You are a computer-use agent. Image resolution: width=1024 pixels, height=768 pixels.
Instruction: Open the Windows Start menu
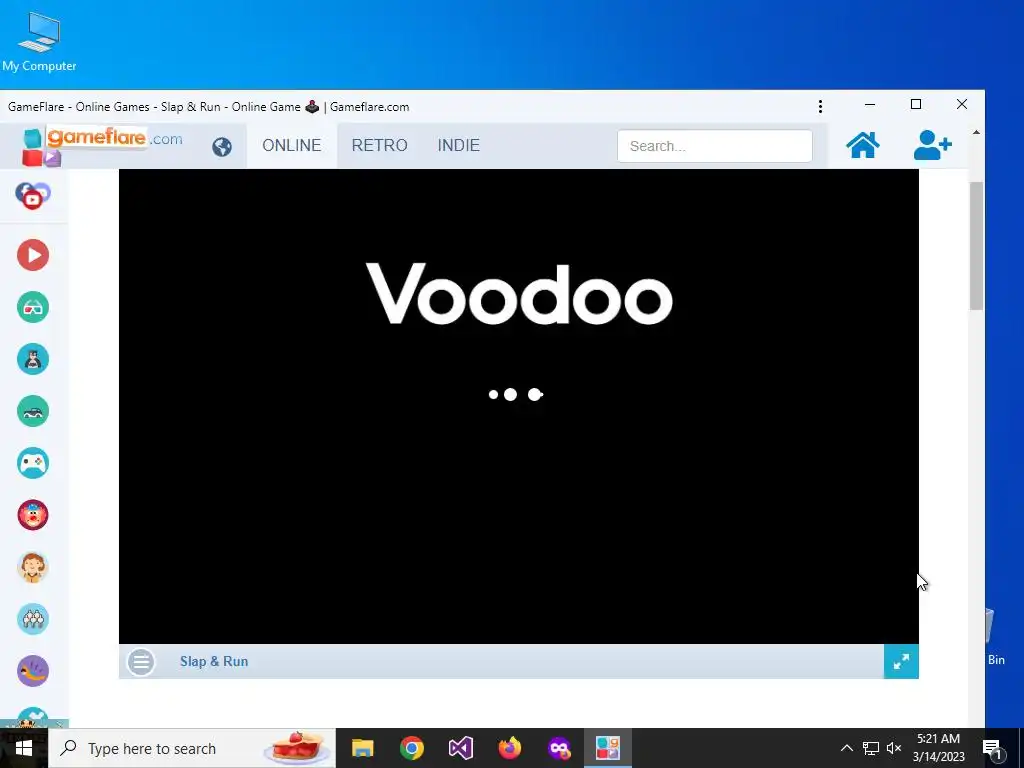click(24, 748)
